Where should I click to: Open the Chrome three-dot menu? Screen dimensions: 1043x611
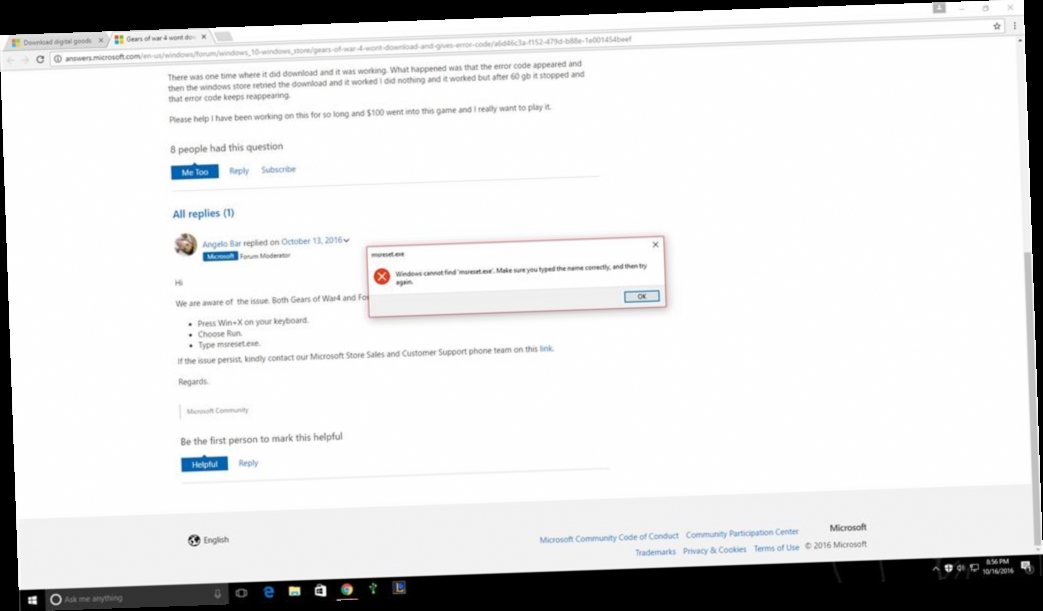(x=1015, y=26)
